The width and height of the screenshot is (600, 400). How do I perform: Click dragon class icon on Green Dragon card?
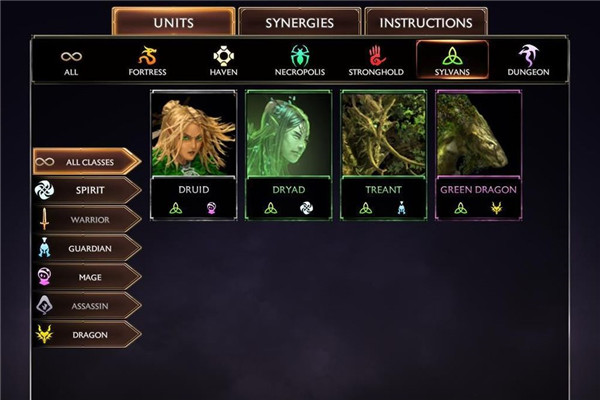pyautogui.click(x=496, y=208)
